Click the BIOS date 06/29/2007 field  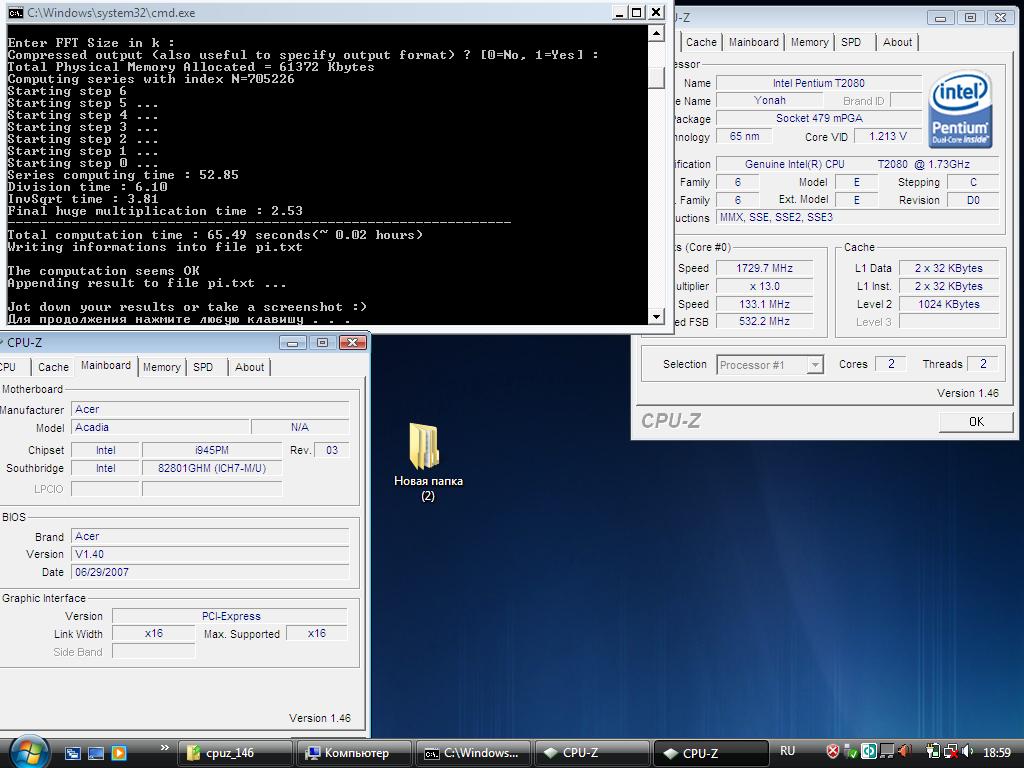click(x=210, y=572)
